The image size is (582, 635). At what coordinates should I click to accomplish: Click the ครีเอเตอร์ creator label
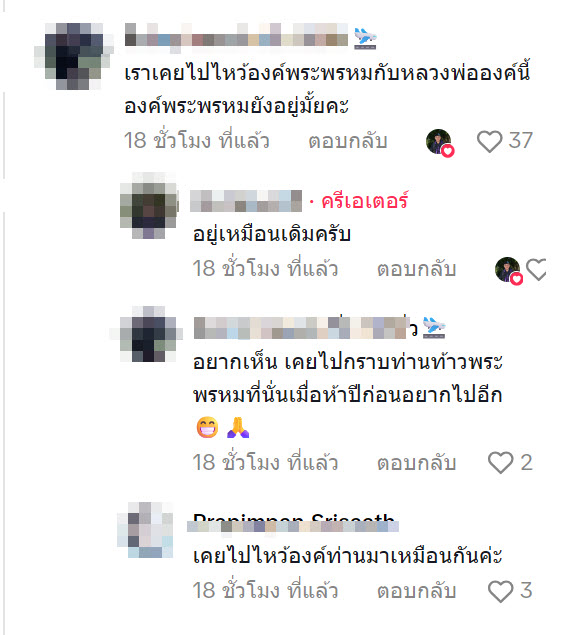point(365,201)
